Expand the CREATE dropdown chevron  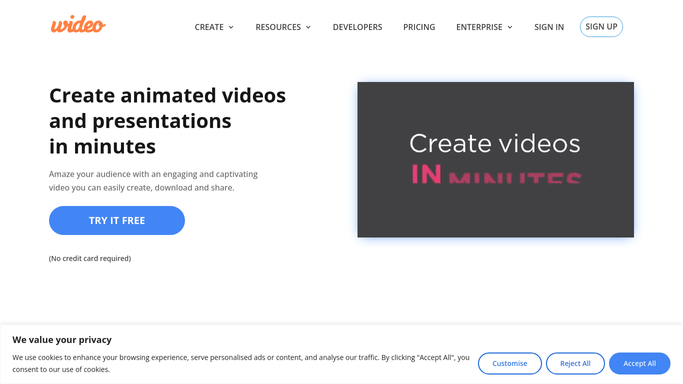click(231, 27)
